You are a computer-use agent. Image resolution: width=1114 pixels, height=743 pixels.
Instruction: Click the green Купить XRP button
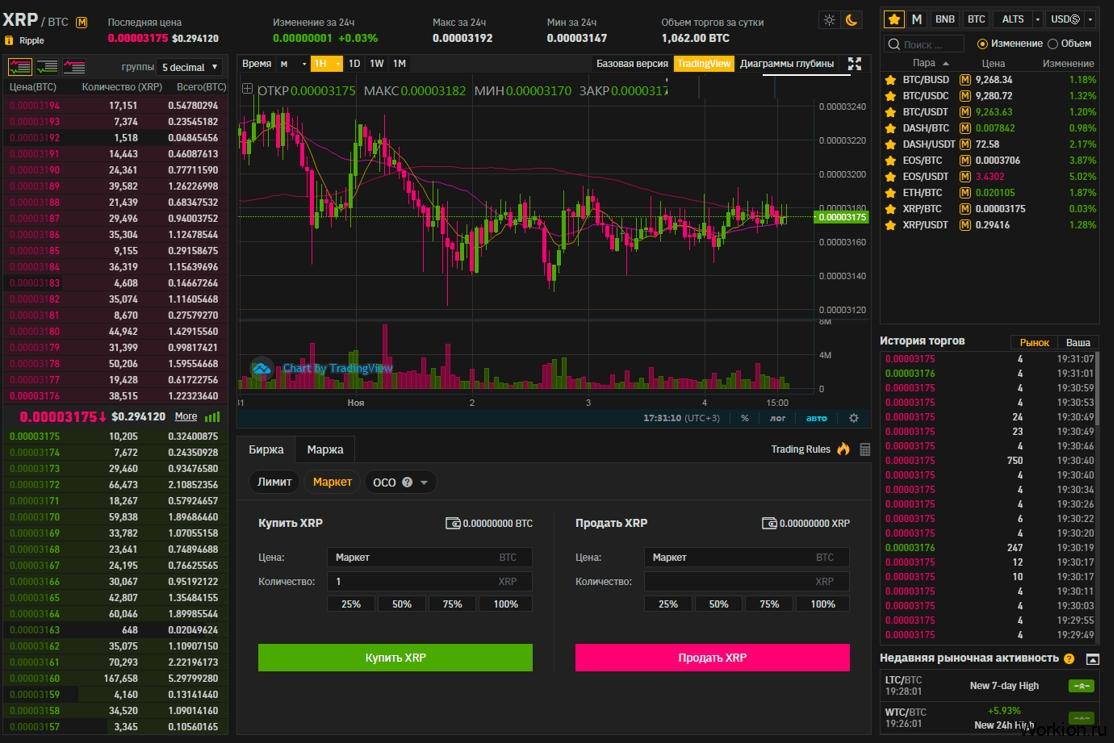(395, 658)
